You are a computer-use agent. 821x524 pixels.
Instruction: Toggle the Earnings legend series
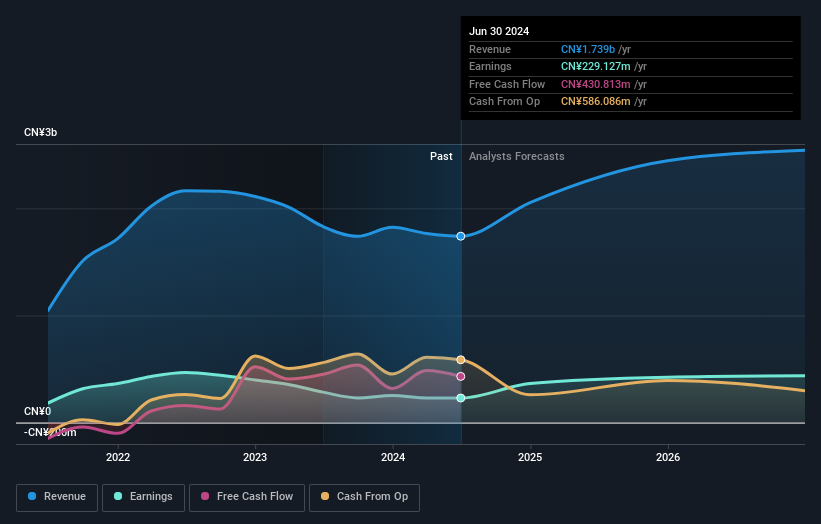[x=143, y=497]
